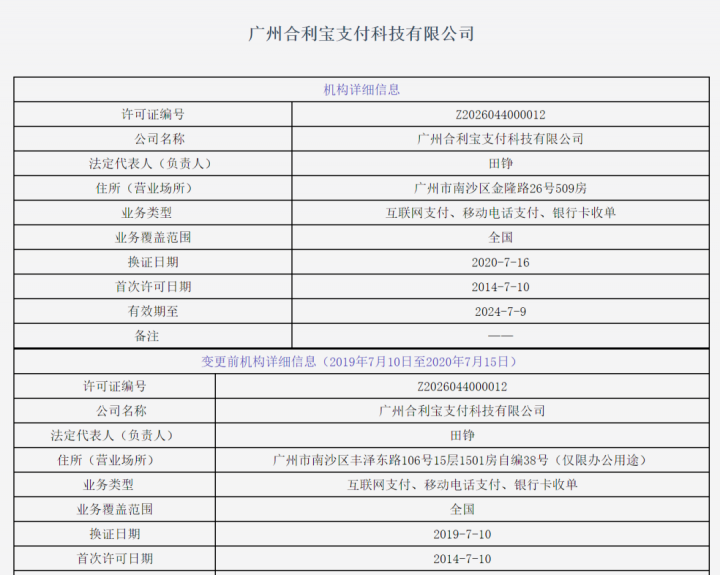Select 业务覆盖范围 label in 变更前 table

tap(115, 509)
